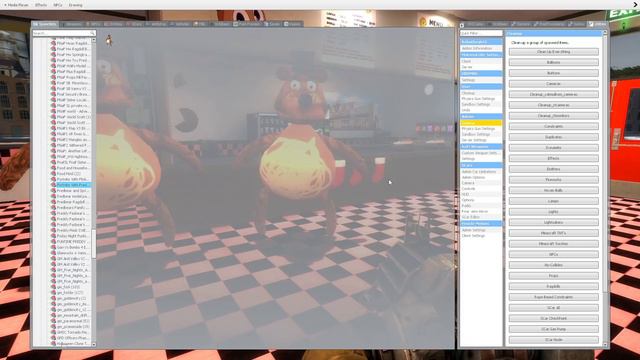Screen dimensions: 640x360
Task: Click the Cameras cleanup button
Action: coord(553,84)
